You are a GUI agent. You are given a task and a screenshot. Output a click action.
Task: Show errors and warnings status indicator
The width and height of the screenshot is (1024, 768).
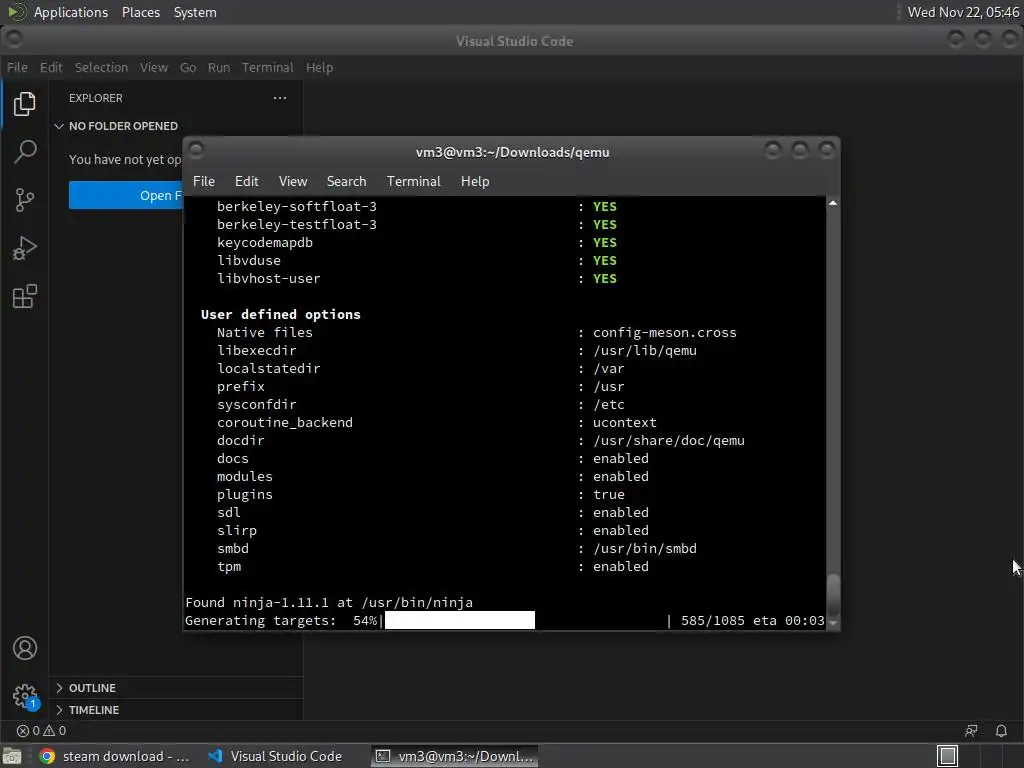pyautogui.click(x=41, y=731)
